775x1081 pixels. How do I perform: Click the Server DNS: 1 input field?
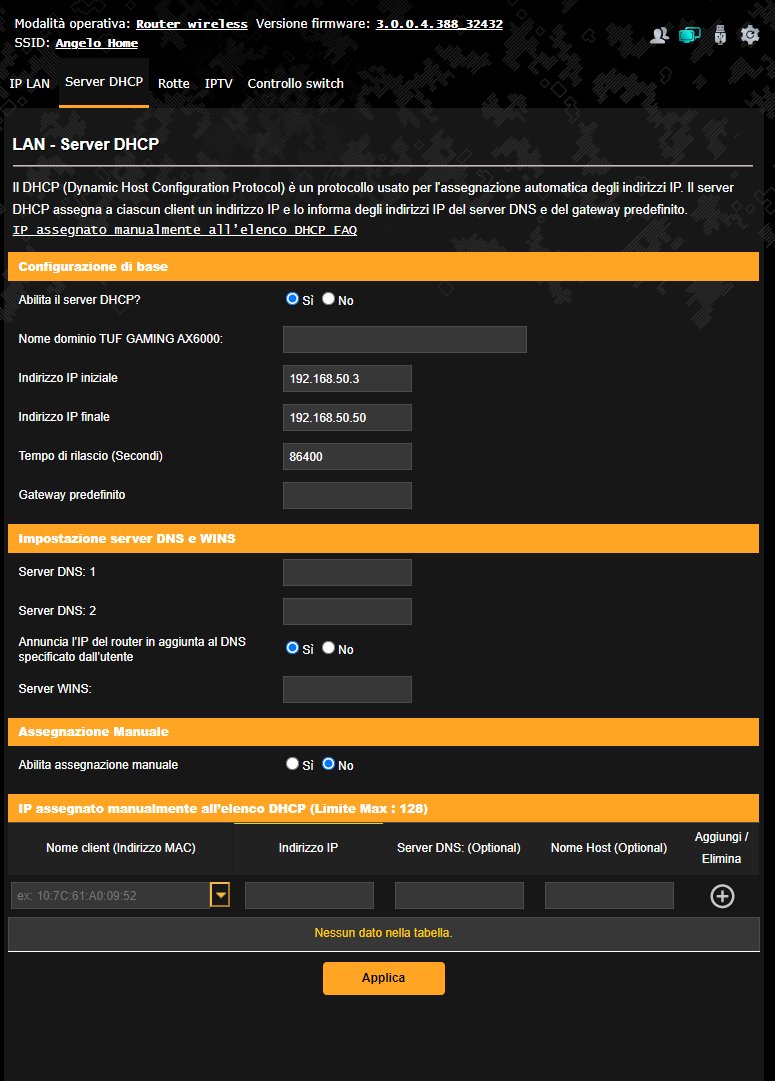pos(348,572)
